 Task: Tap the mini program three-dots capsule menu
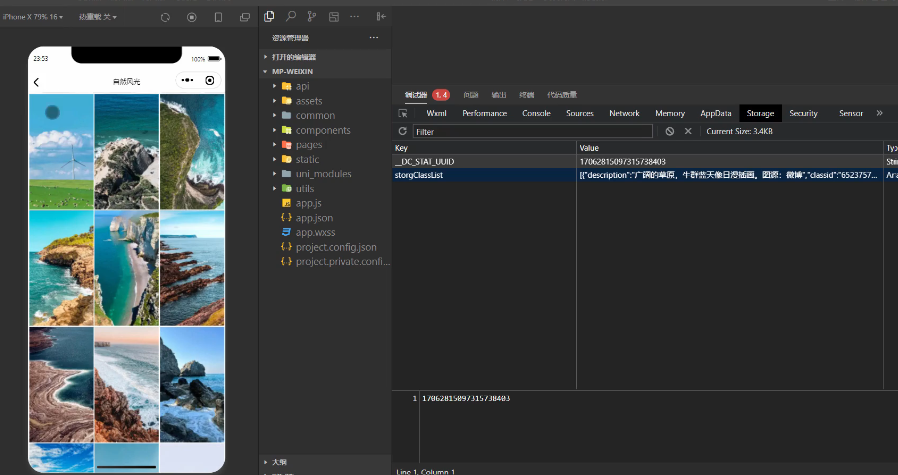tap(187, 80)
